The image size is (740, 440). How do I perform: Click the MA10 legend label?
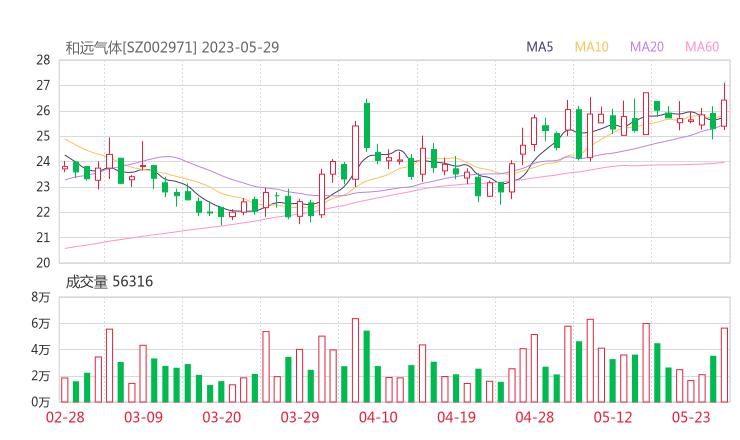point(591,47)
